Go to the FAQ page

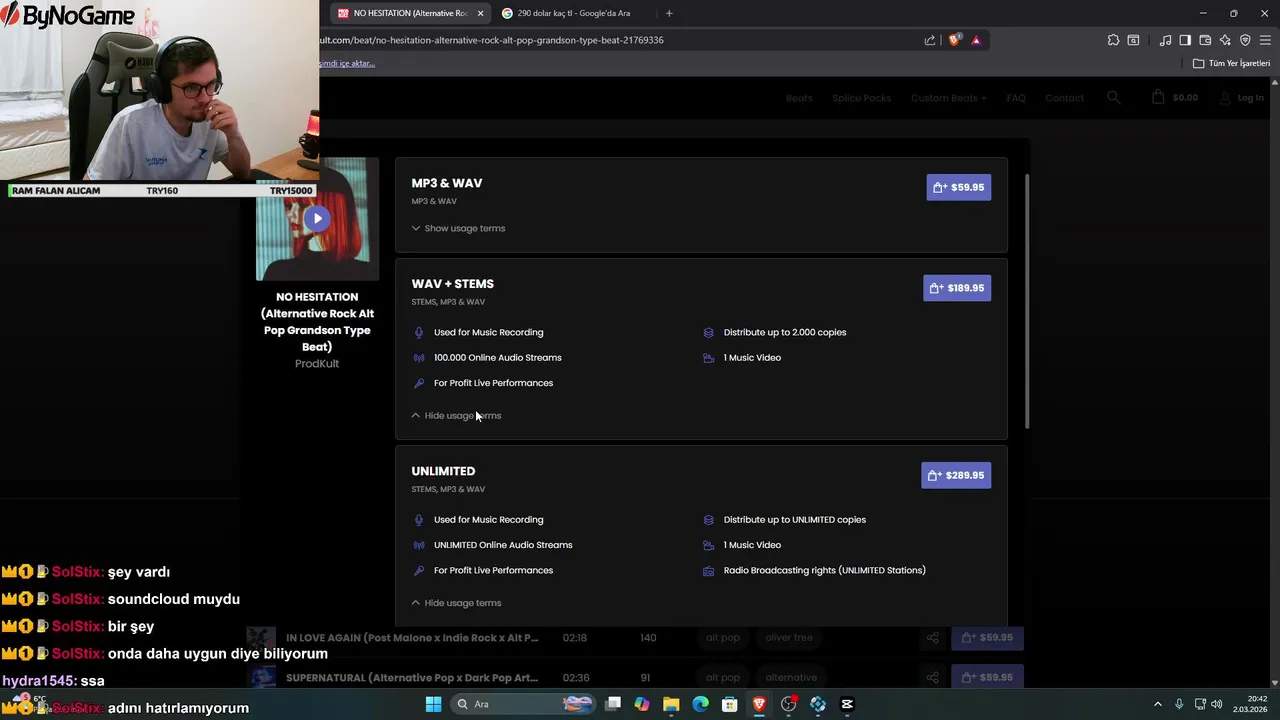point(1016,98)
